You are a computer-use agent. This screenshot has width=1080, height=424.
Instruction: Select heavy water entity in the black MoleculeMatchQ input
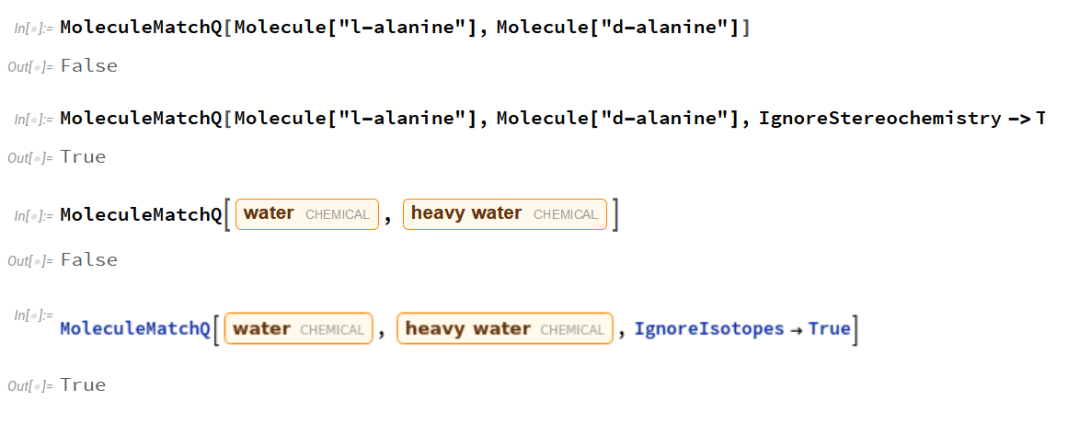505,214
